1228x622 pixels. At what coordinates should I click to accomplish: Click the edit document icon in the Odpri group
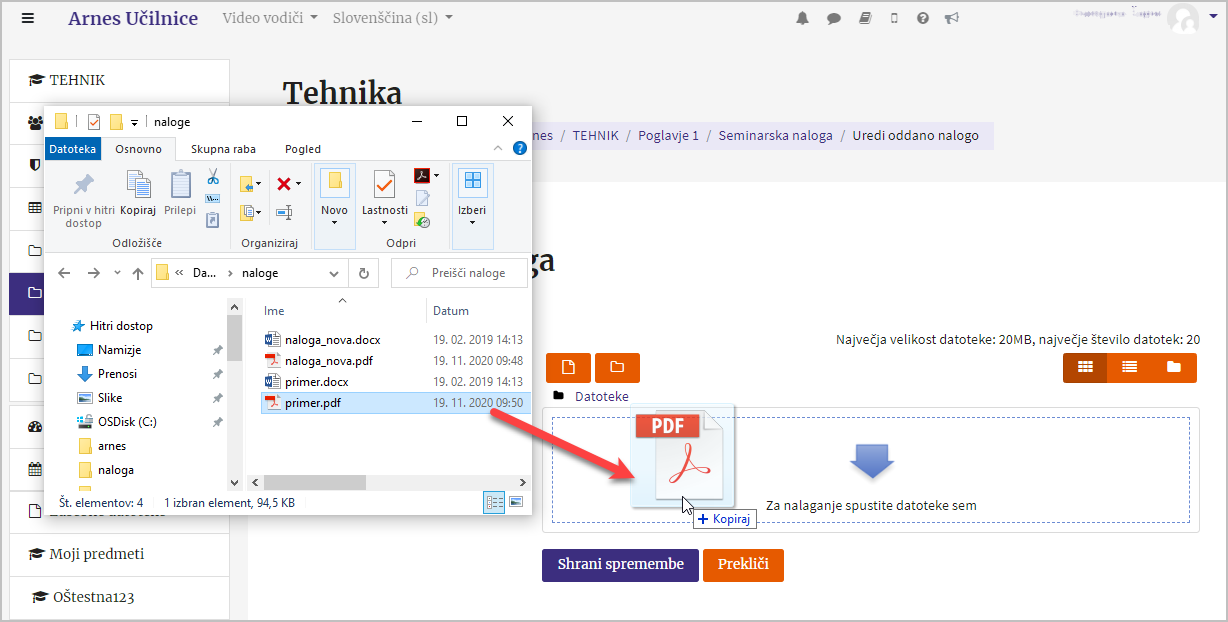pos(422,198)
